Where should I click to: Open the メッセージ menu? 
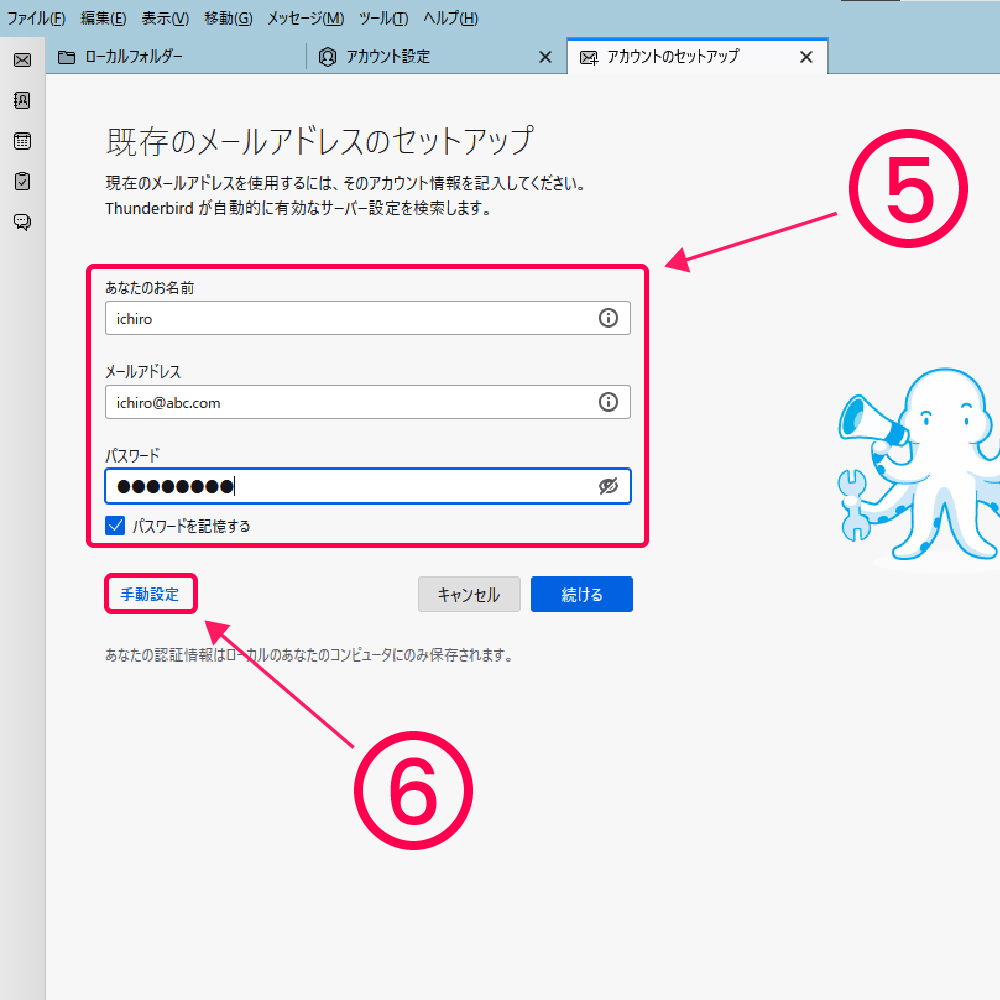point(305,18)
